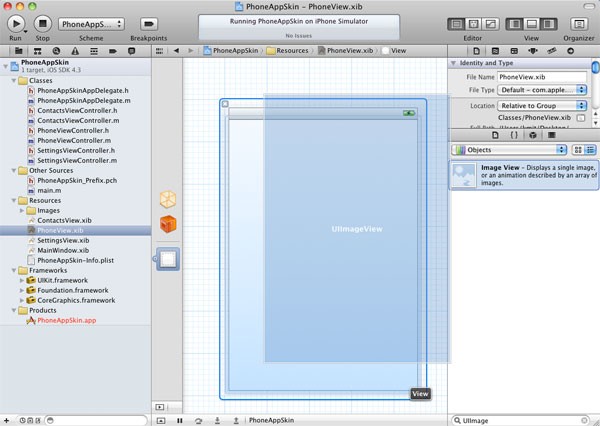
Task: Open the Organizer window
Action: click(x=579, y=24)
